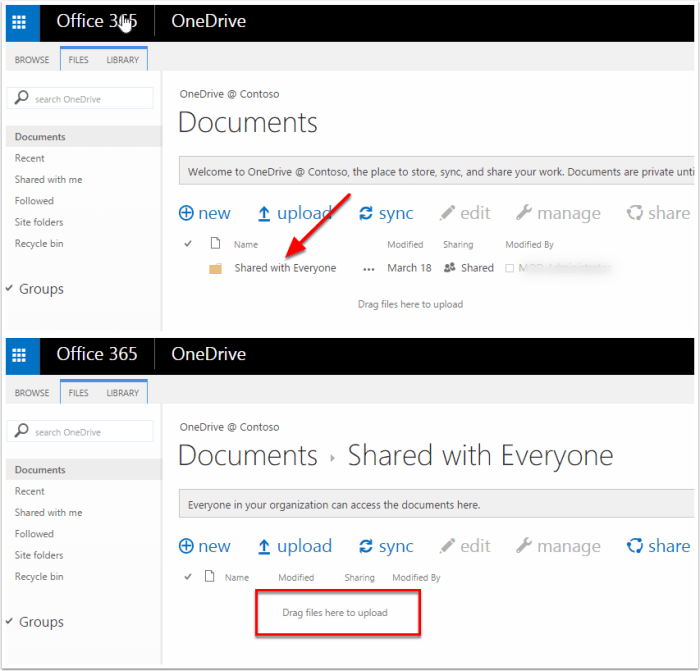Sort by Name column in bottom panel
Image resolution: width=700 pixels, height=671 pixels.
pyautogui.click(x=237, y=578)
